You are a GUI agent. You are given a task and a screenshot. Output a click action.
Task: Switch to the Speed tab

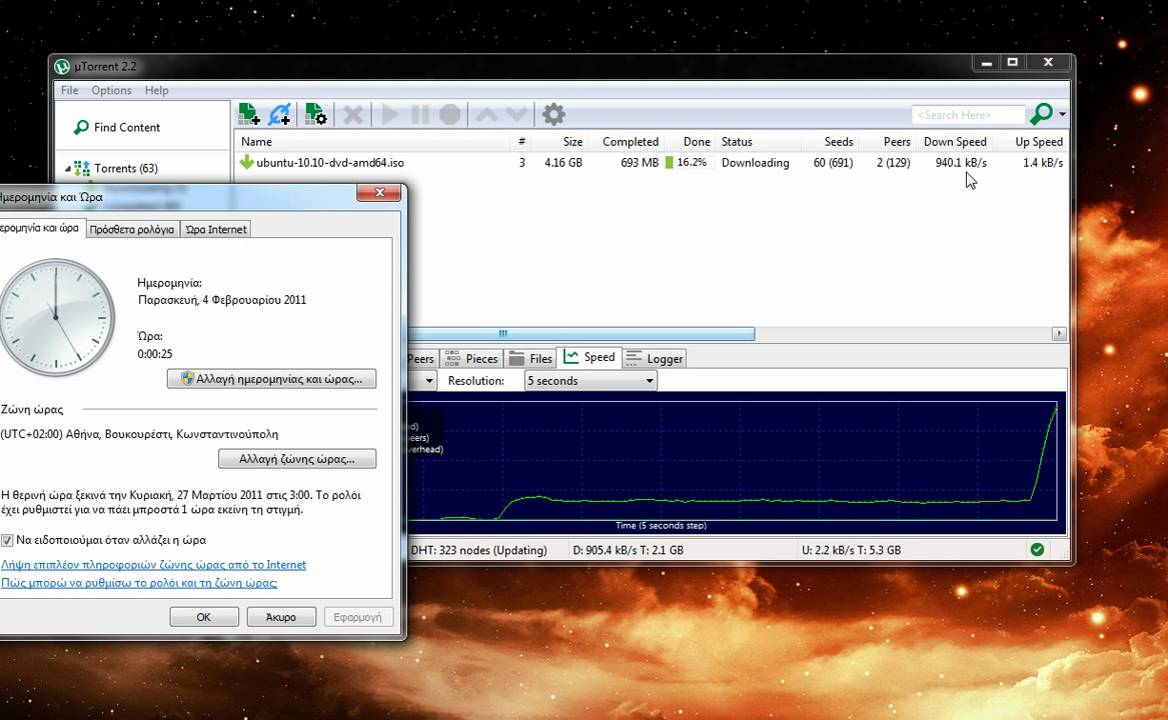coord(589,357)
